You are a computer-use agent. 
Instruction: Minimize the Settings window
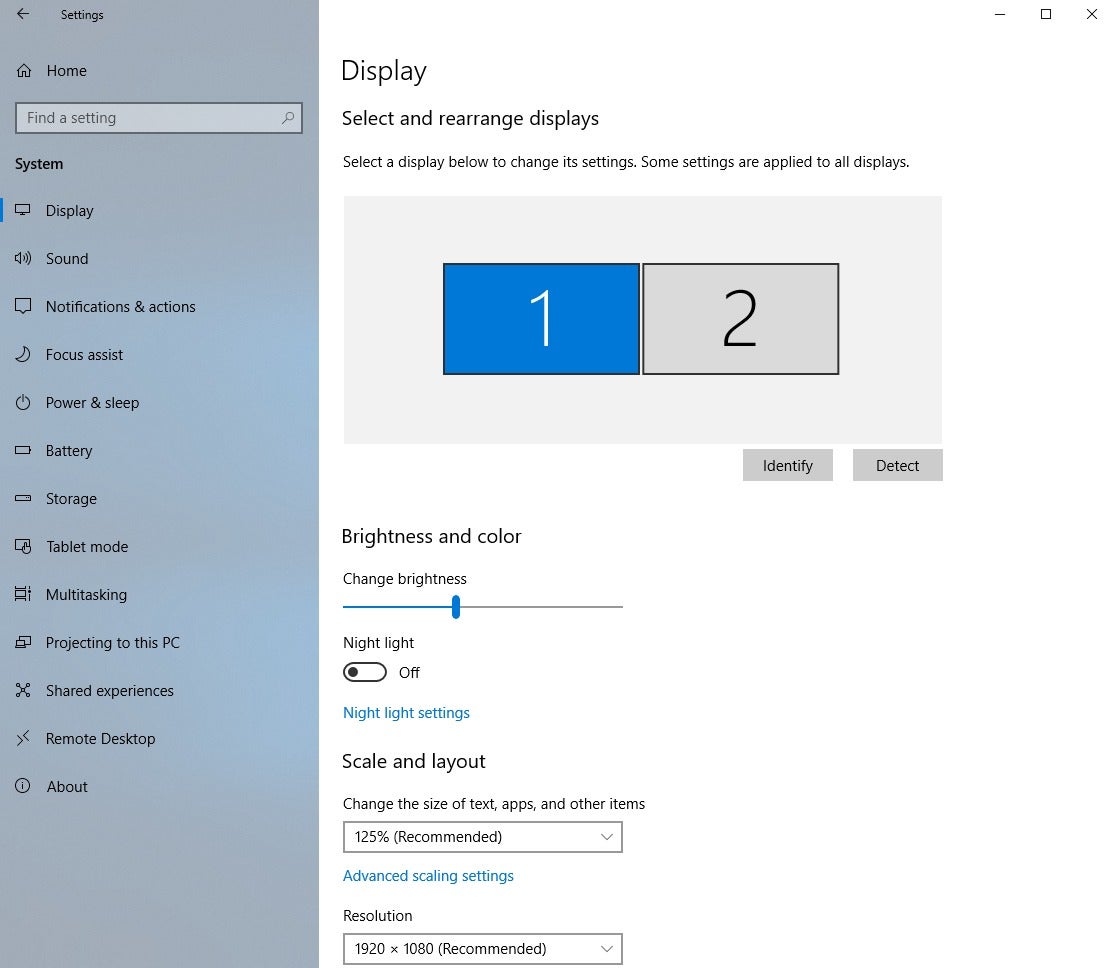coord(1000,14)
